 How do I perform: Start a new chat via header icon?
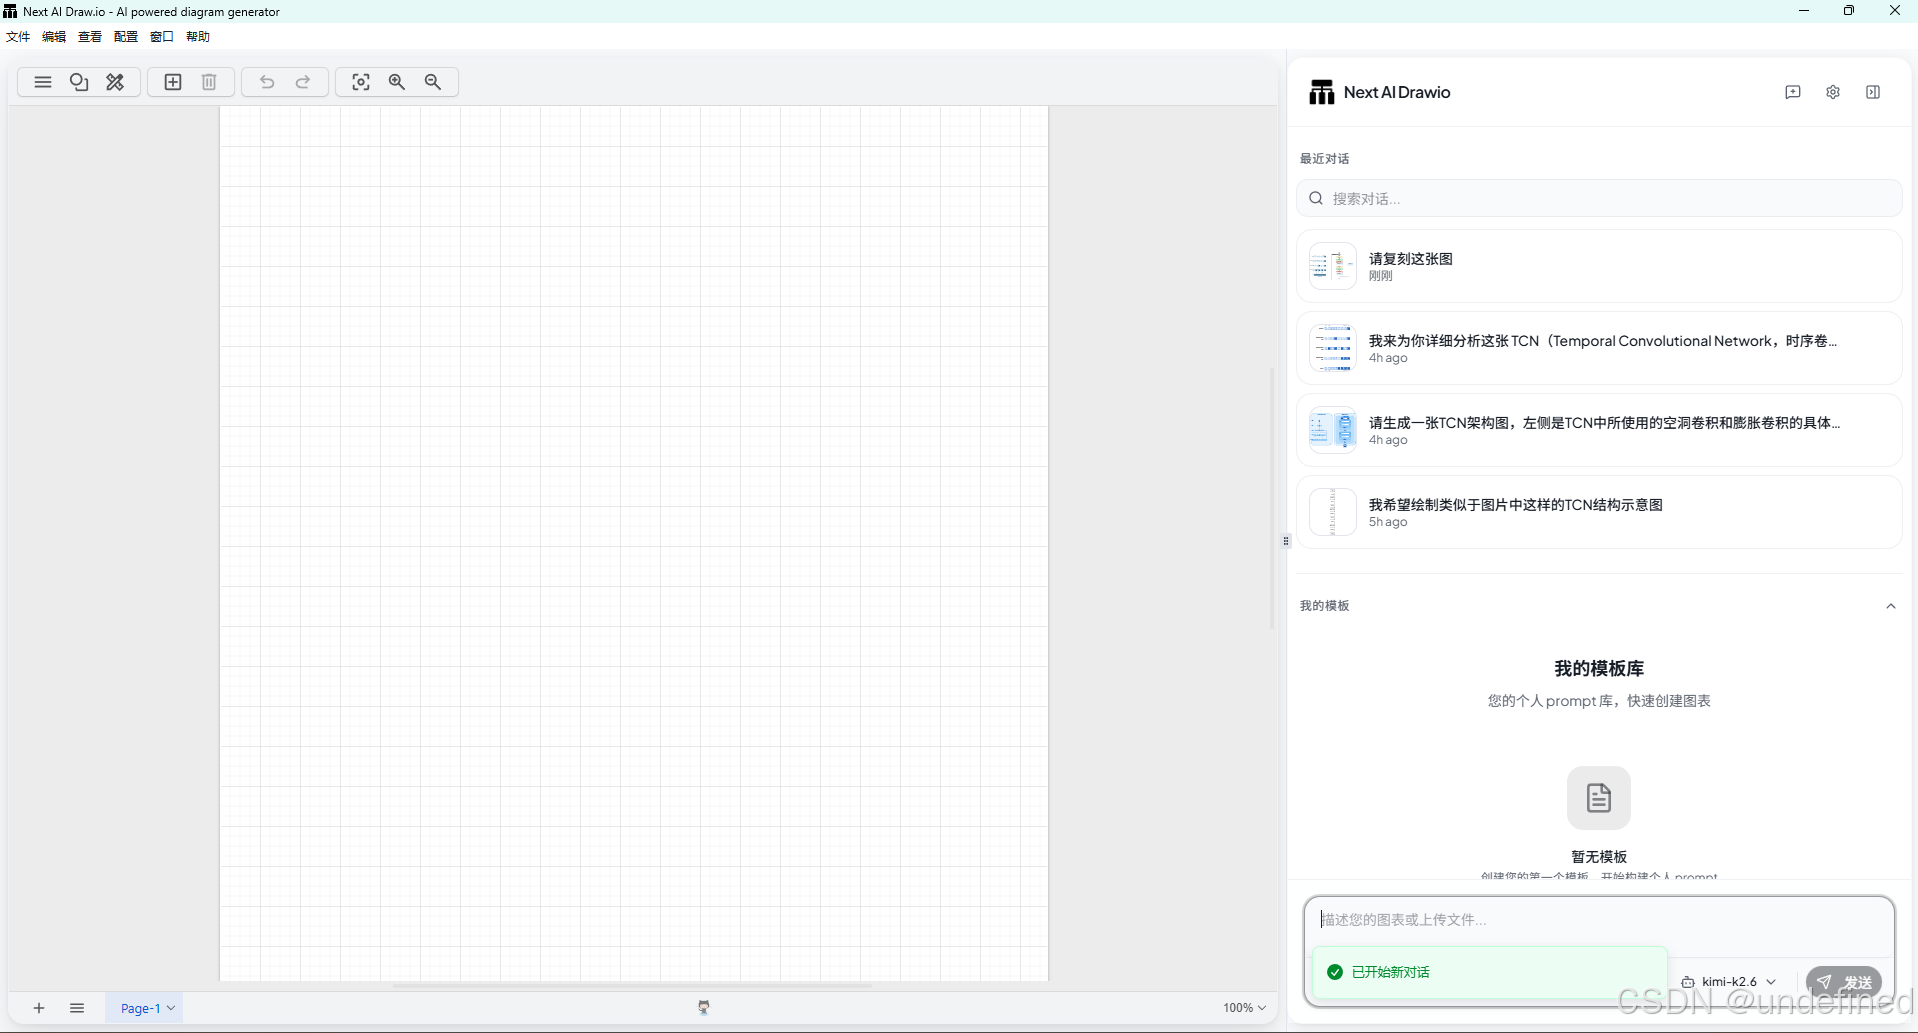[1793, 92]
